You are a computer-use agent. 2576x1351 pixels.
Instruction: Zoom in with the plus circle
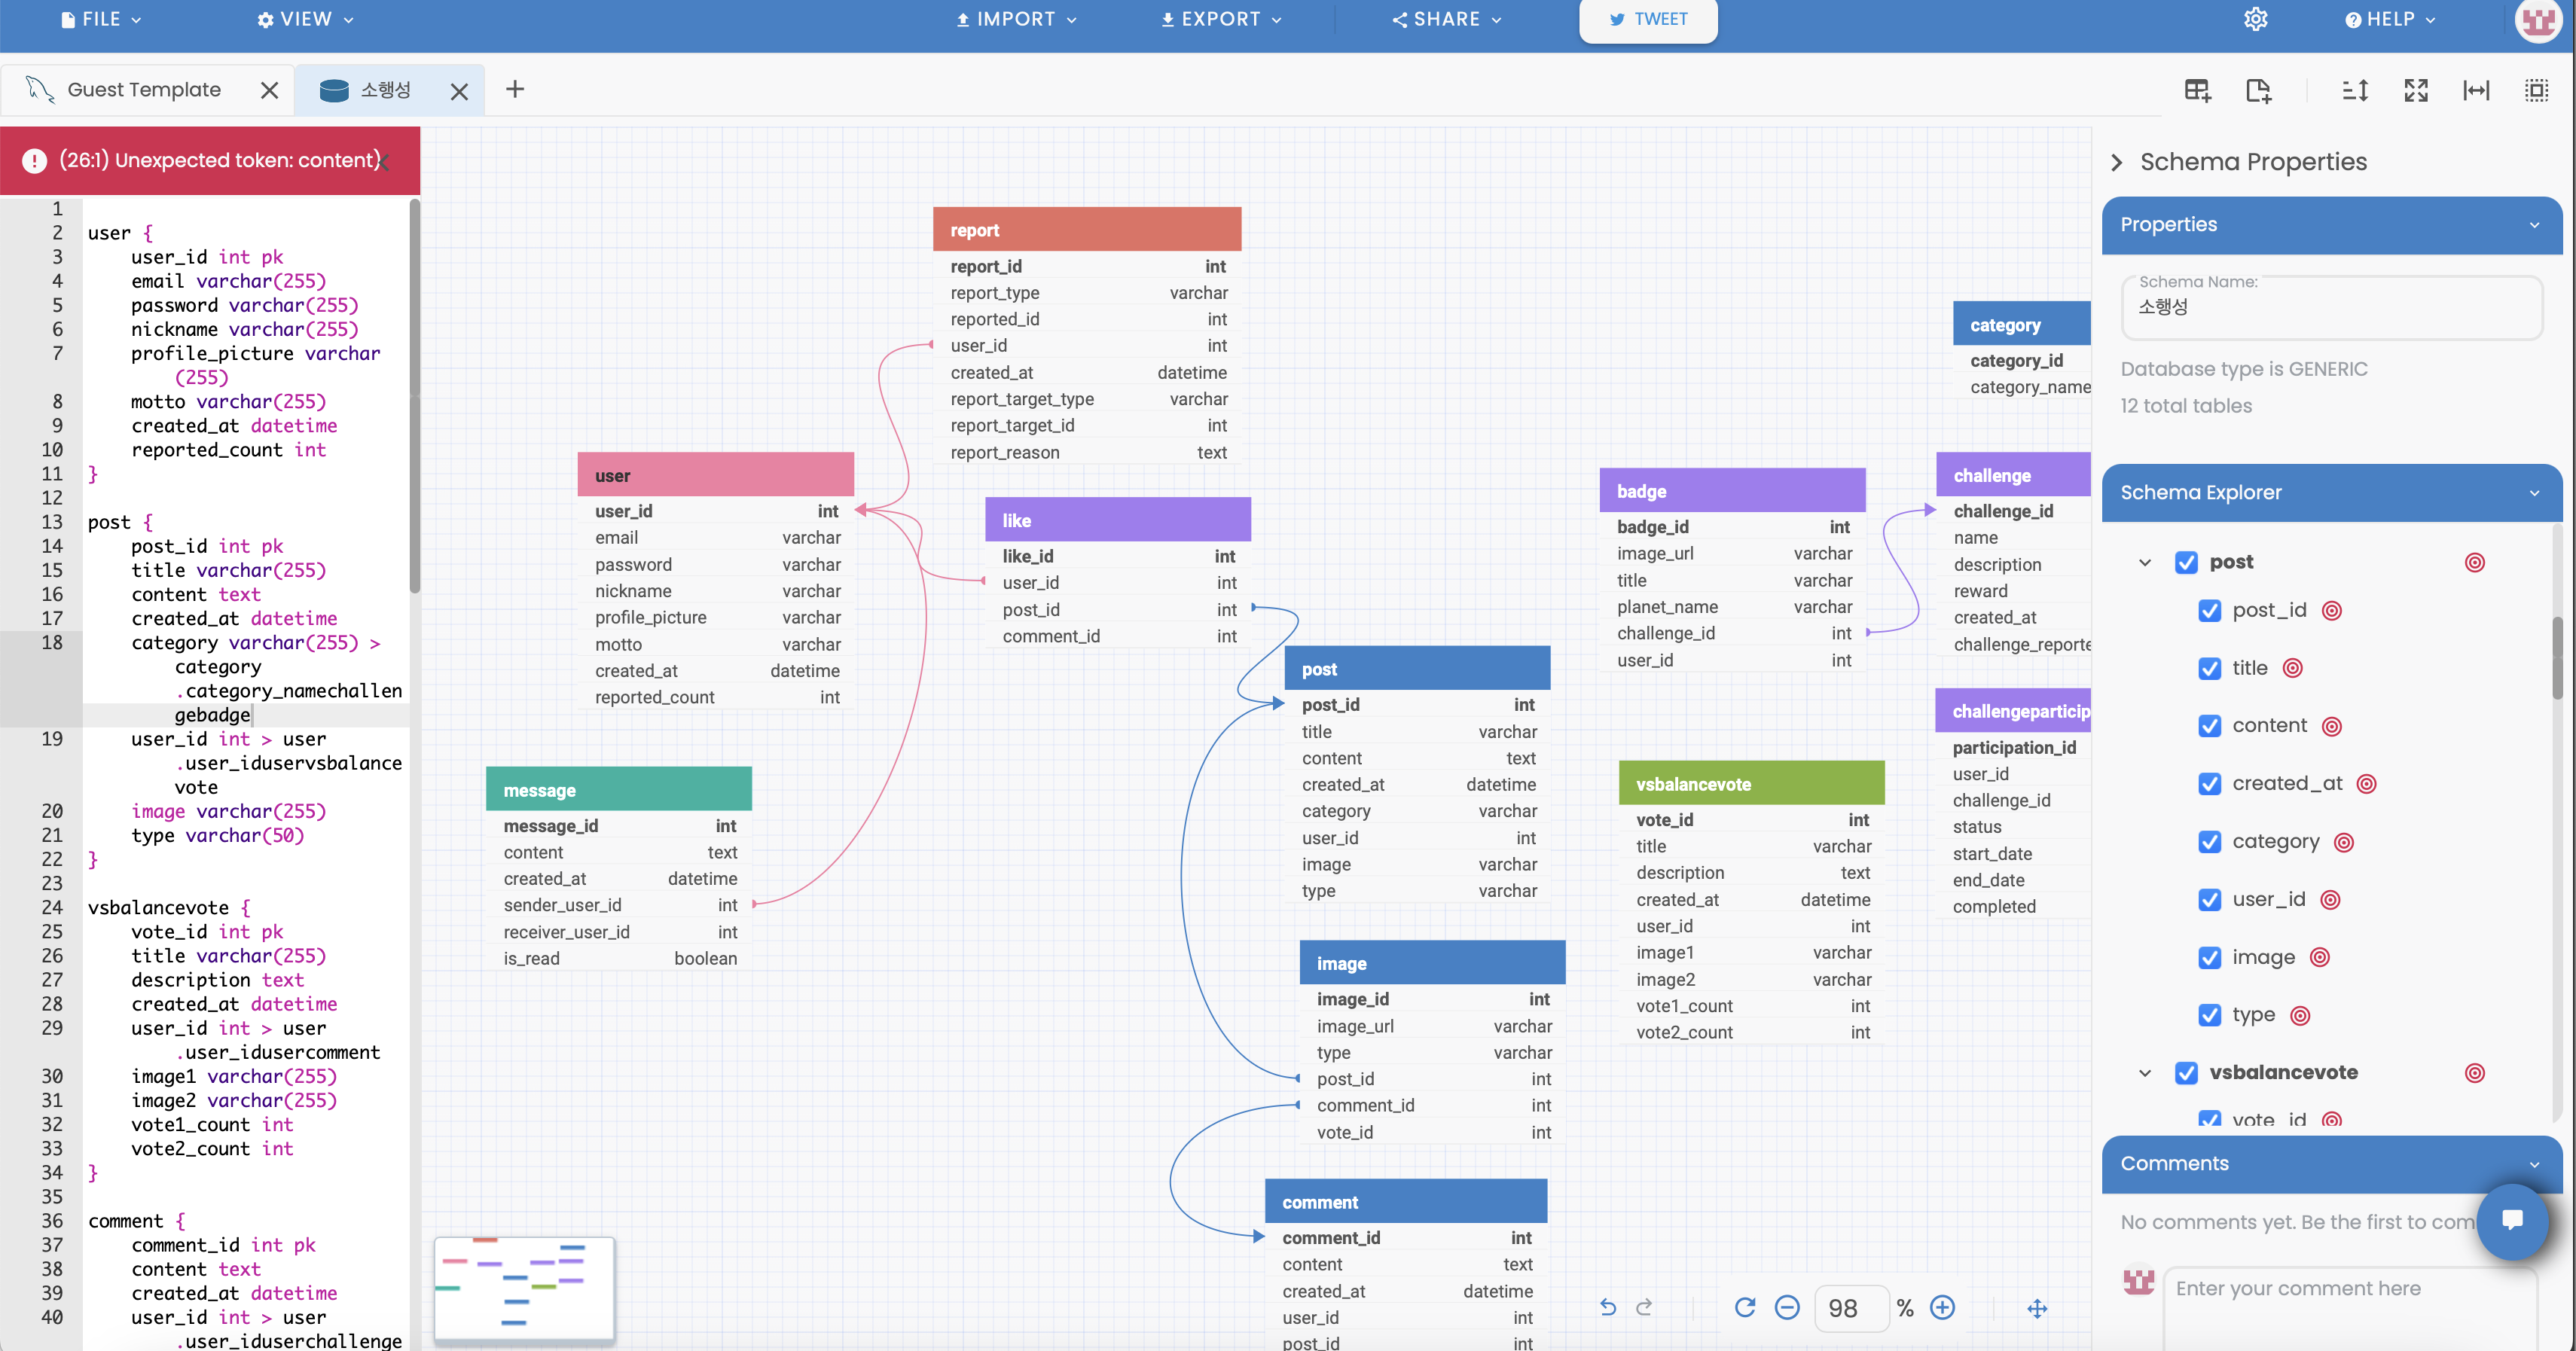[x=1942, y=1307]
